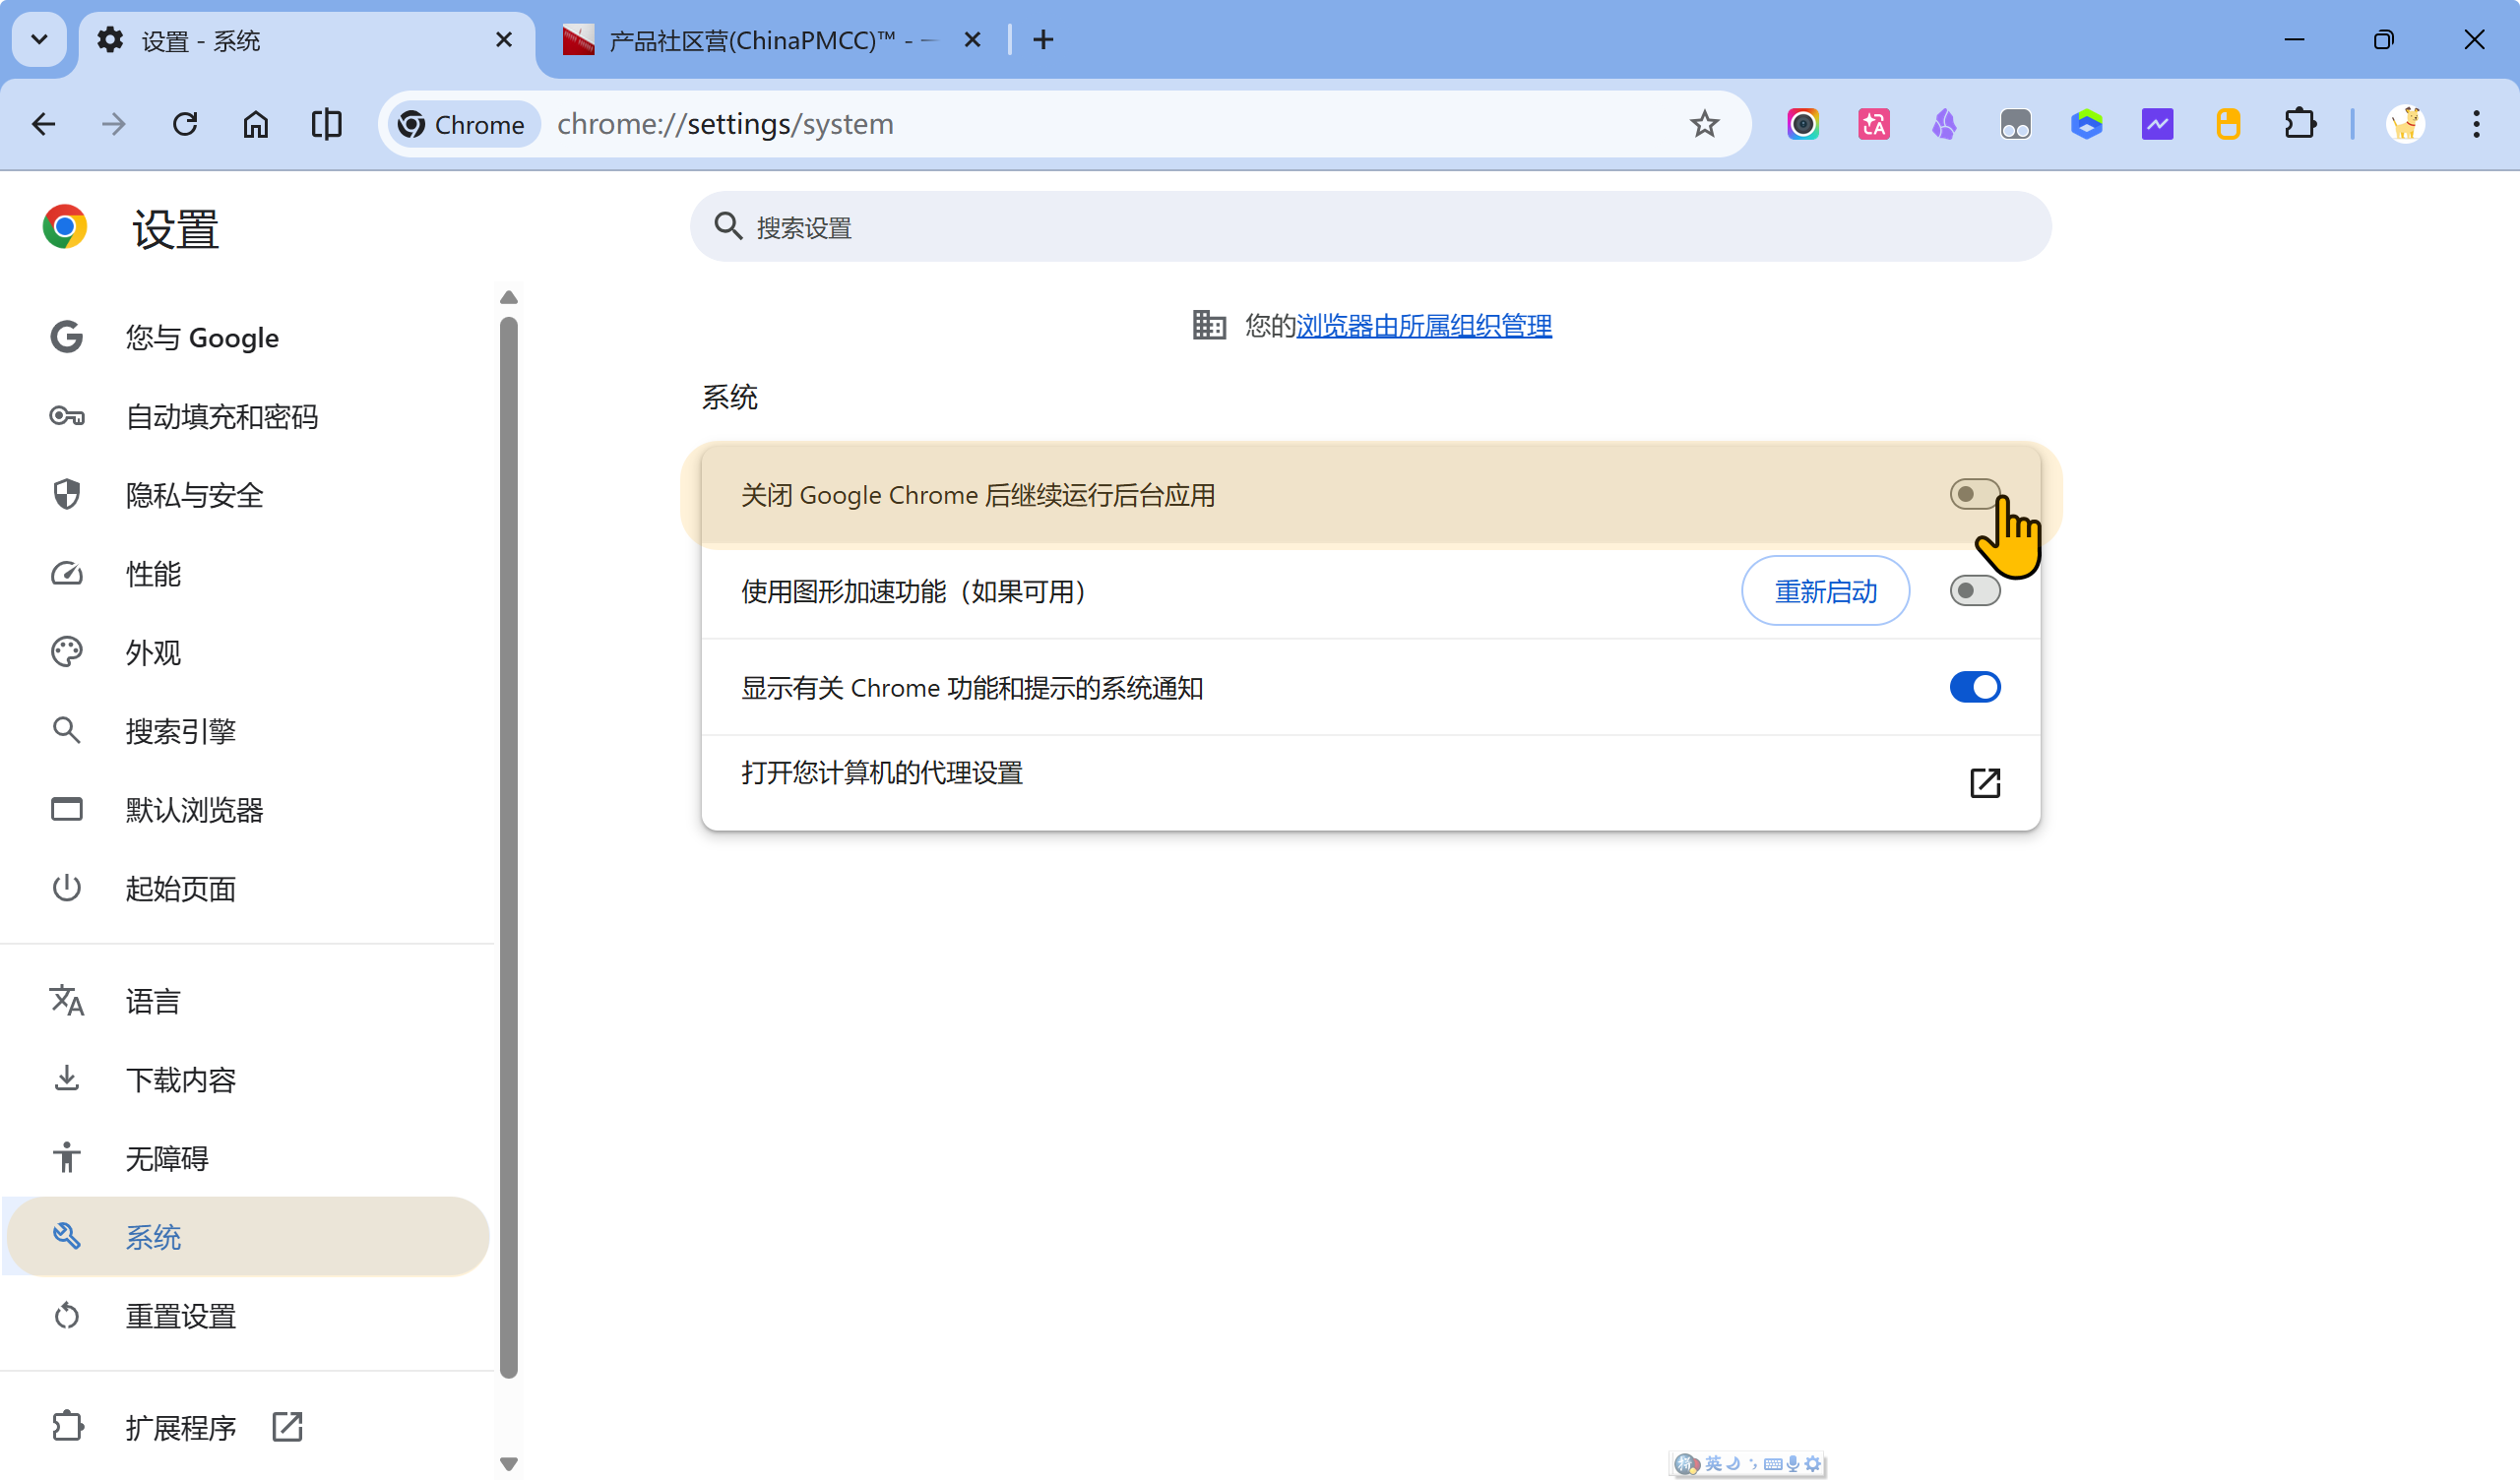Click the bookmark star icon
The image size is (2520, 1480).
(x=1704, y=124)
